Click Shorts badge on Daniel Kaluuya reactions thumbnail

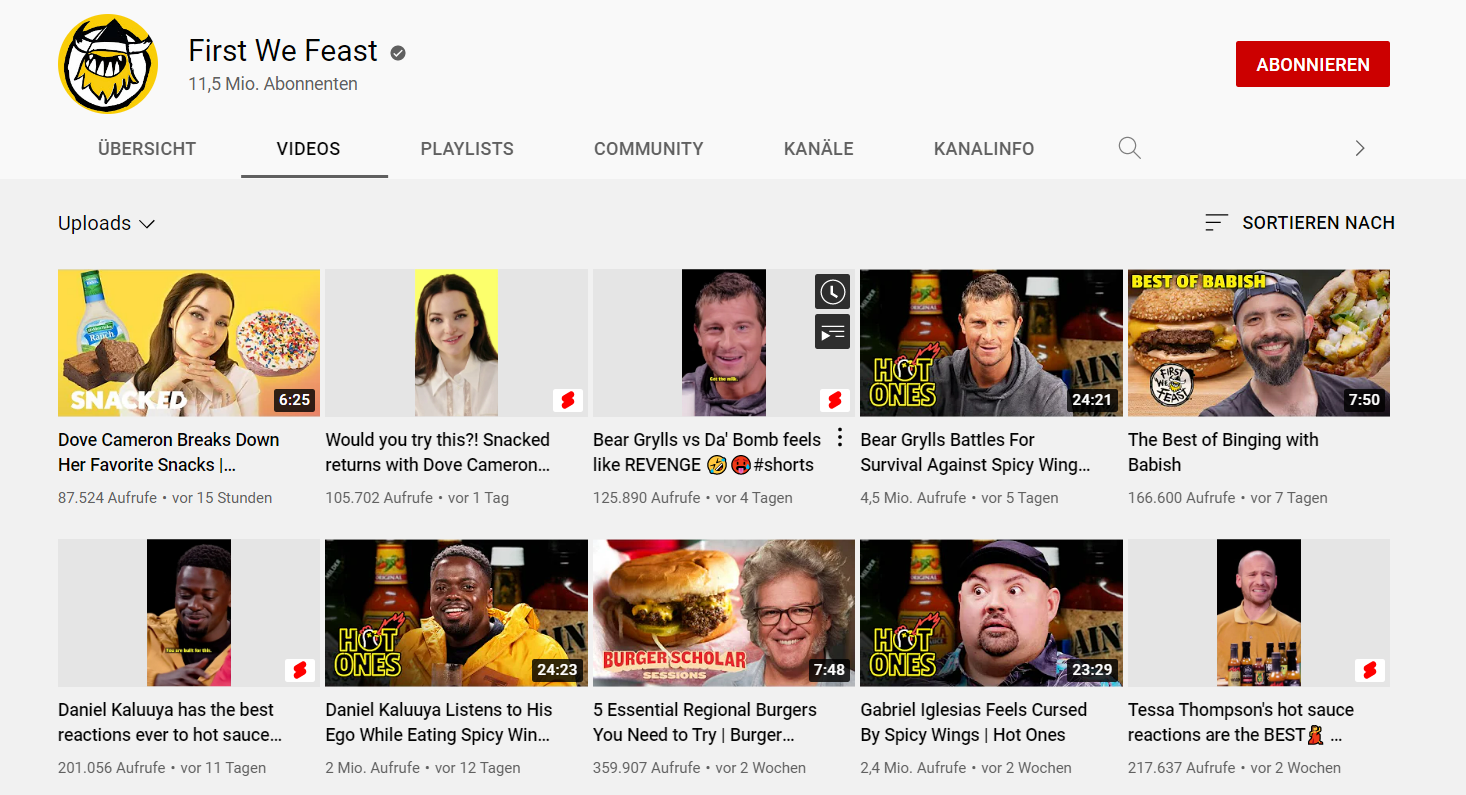pos(300,670)
